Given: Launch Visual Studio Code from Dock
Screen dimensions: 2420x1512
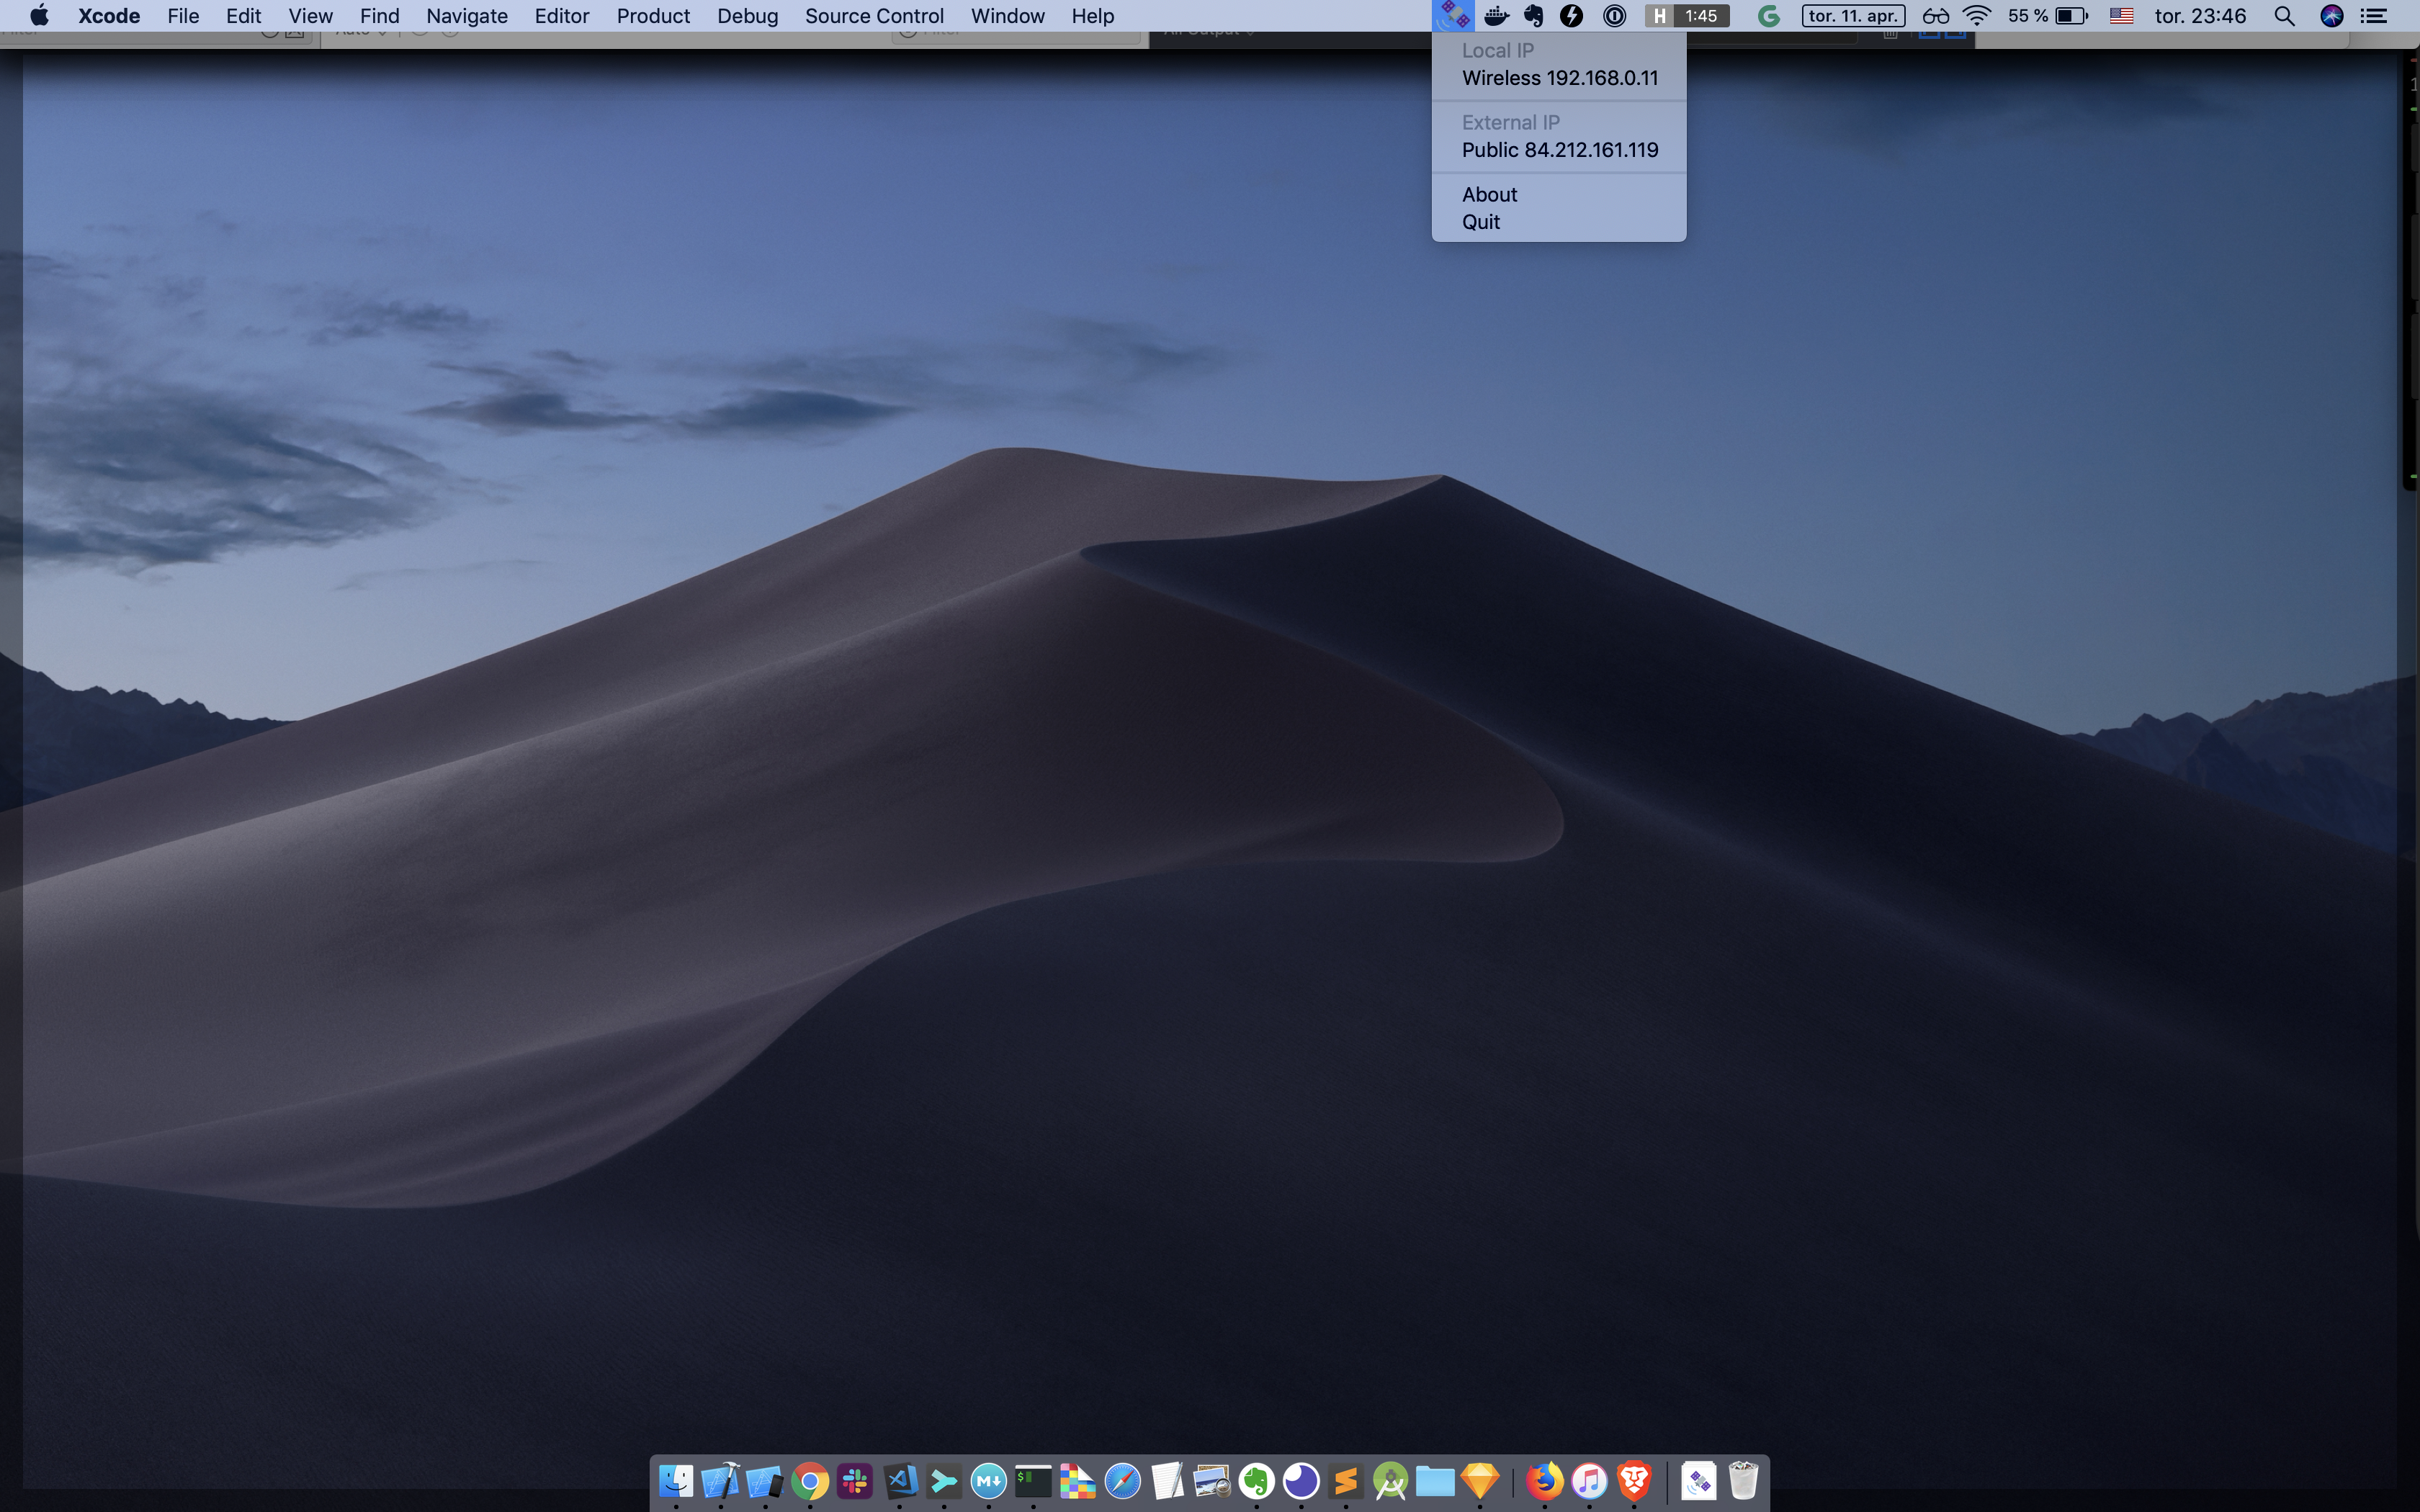Looking at the screenshot, I should pyautogui.click(x=900, y=1481).
